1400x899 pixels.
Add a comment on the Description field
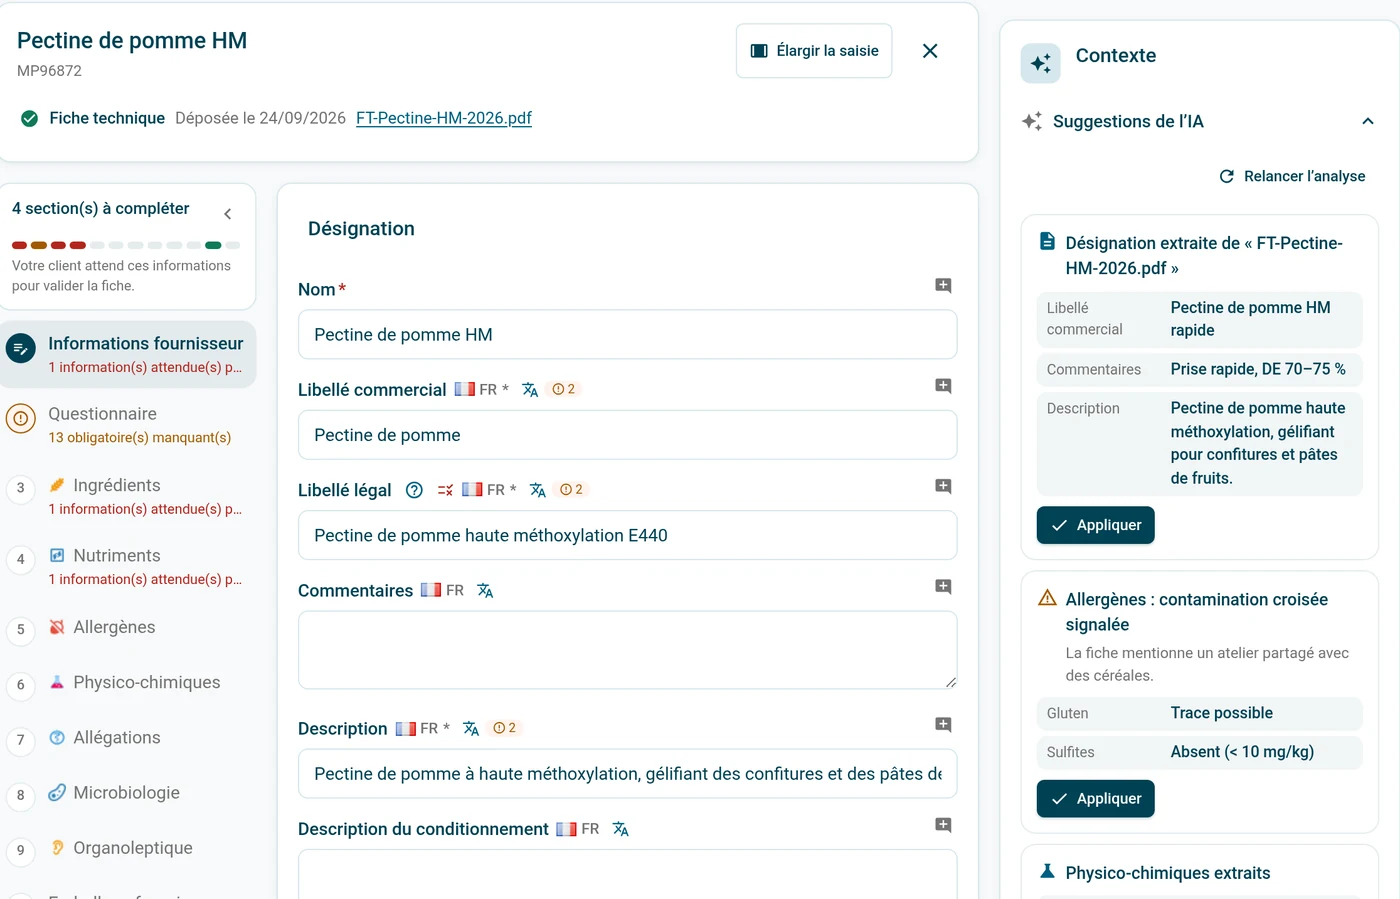[943, 725]
